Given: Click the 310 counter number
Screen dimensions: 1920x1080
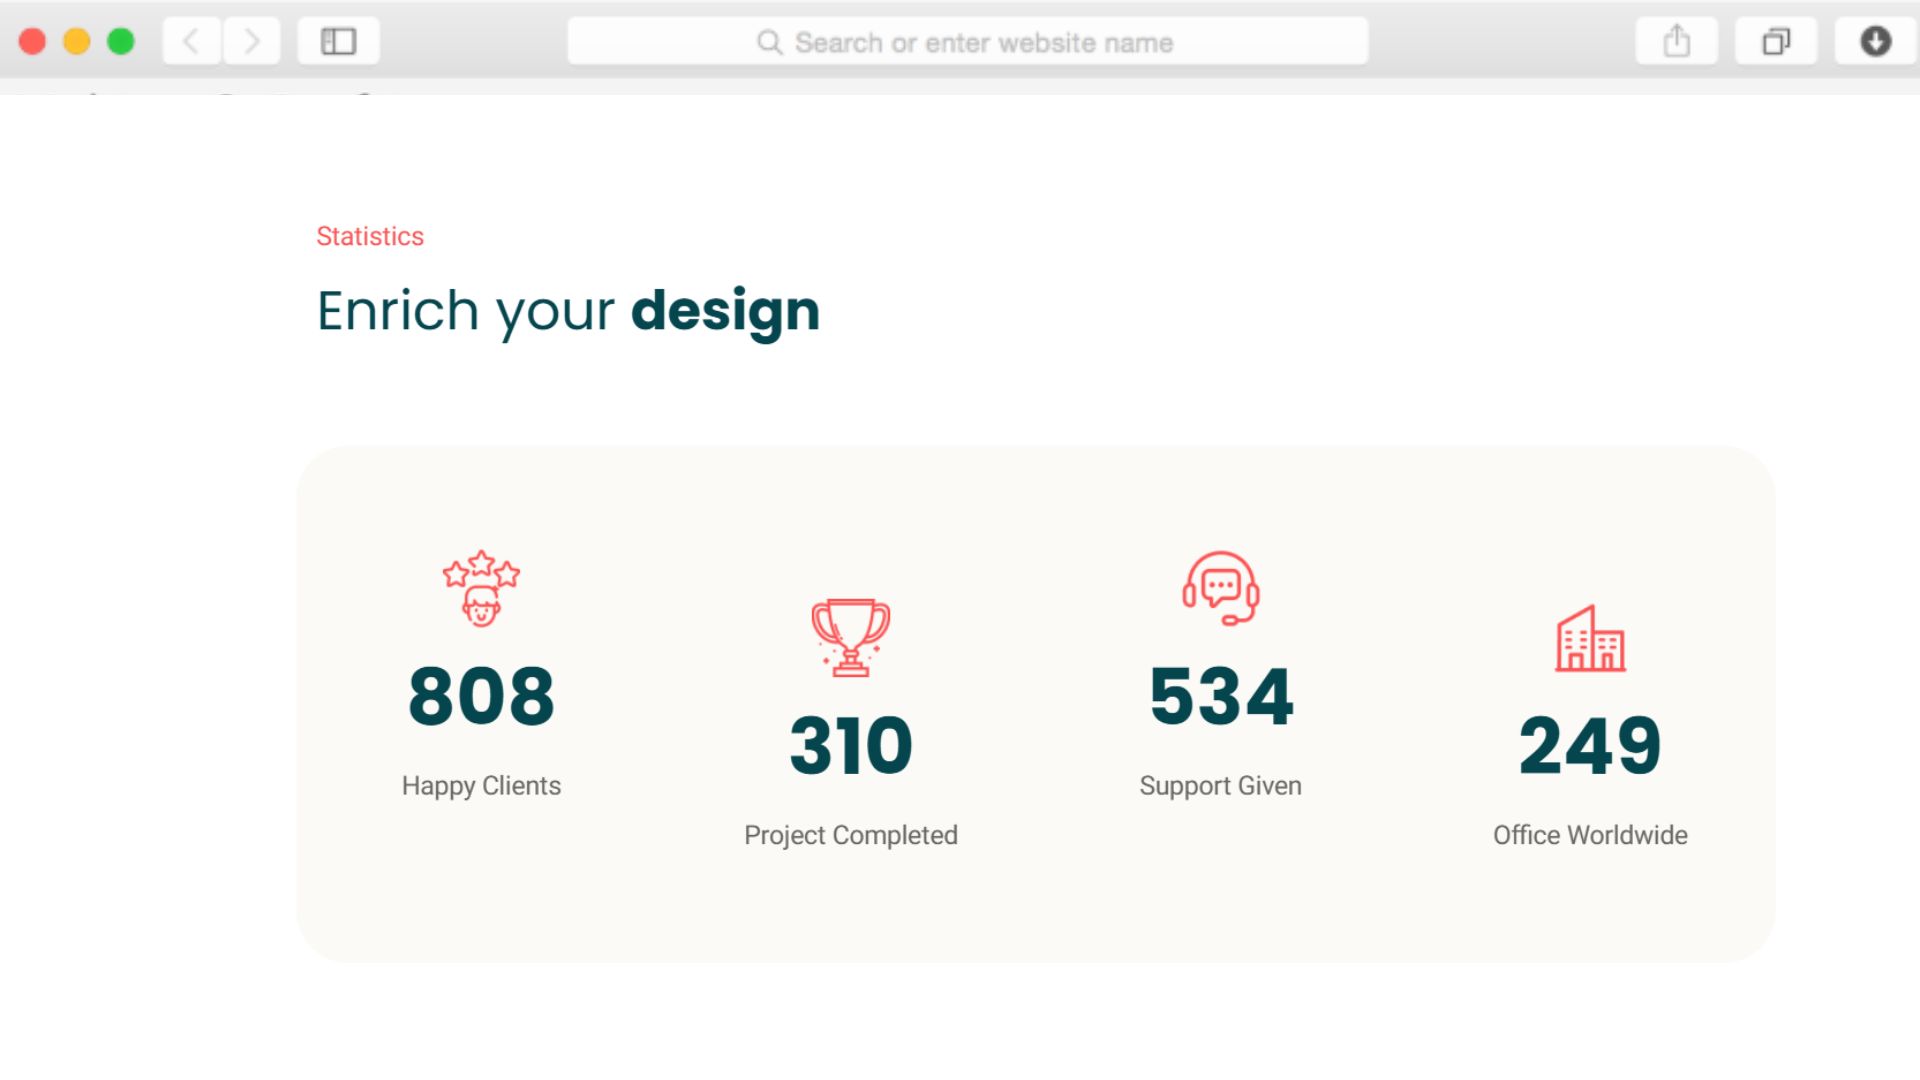Looking at the screenshot, I should click(x=851, y=746).
